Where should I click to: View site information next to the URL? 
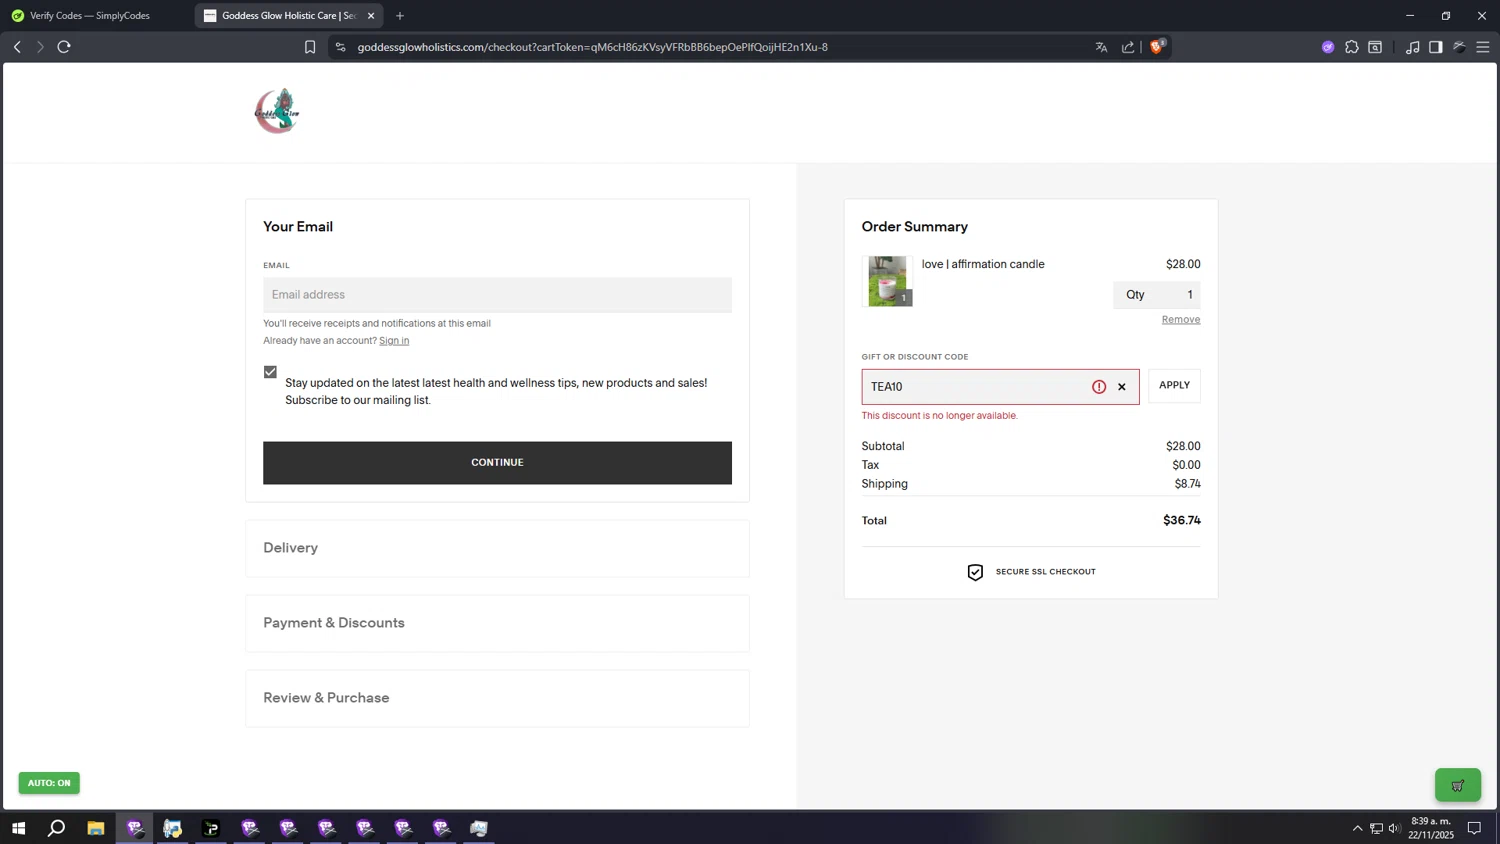tap(340, 47)
